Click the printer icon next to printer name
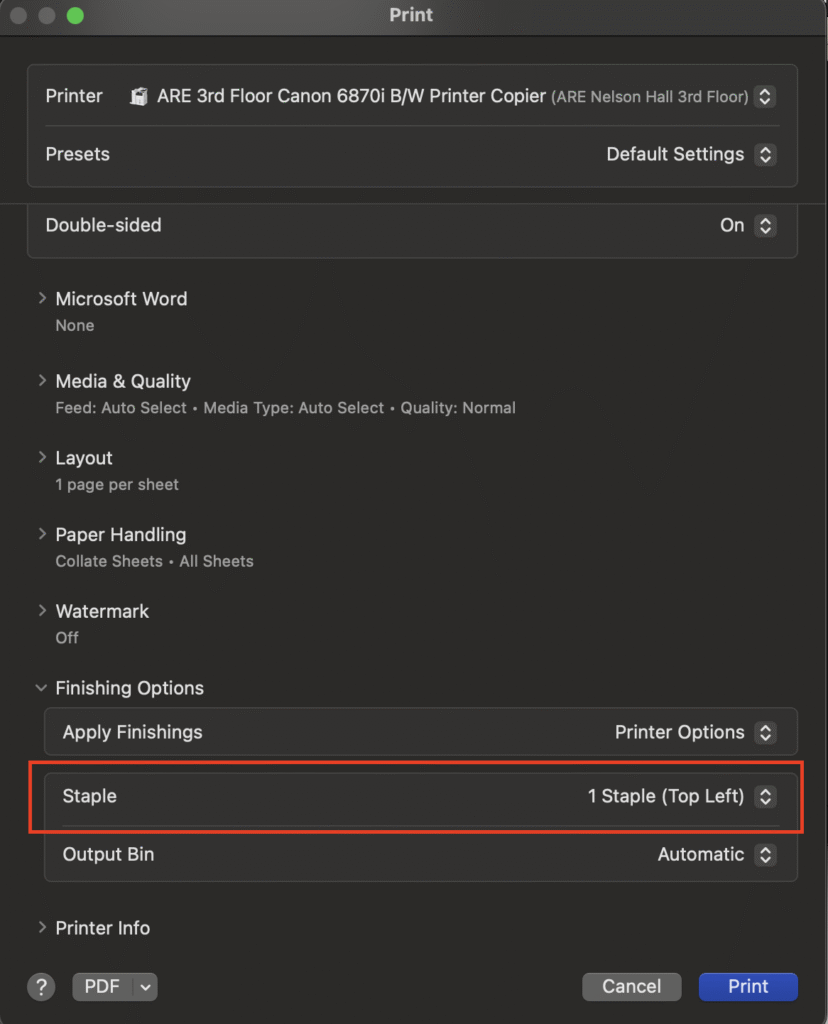The height and width of the screenshot is (1024, 828). click(x=138, y=97)
